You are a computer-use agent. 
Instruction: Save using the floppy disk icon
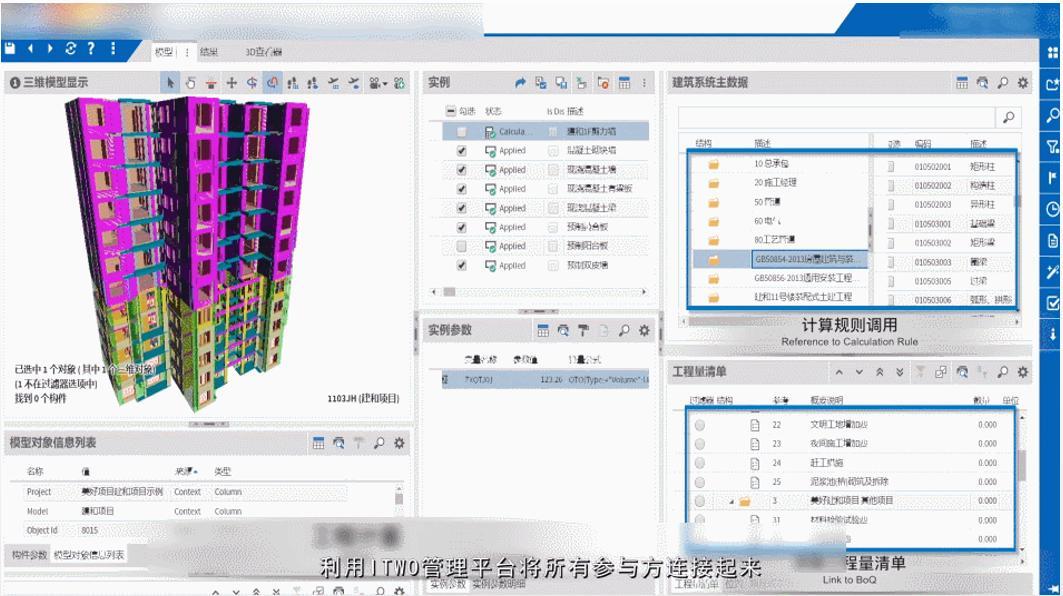pos(10,48)
